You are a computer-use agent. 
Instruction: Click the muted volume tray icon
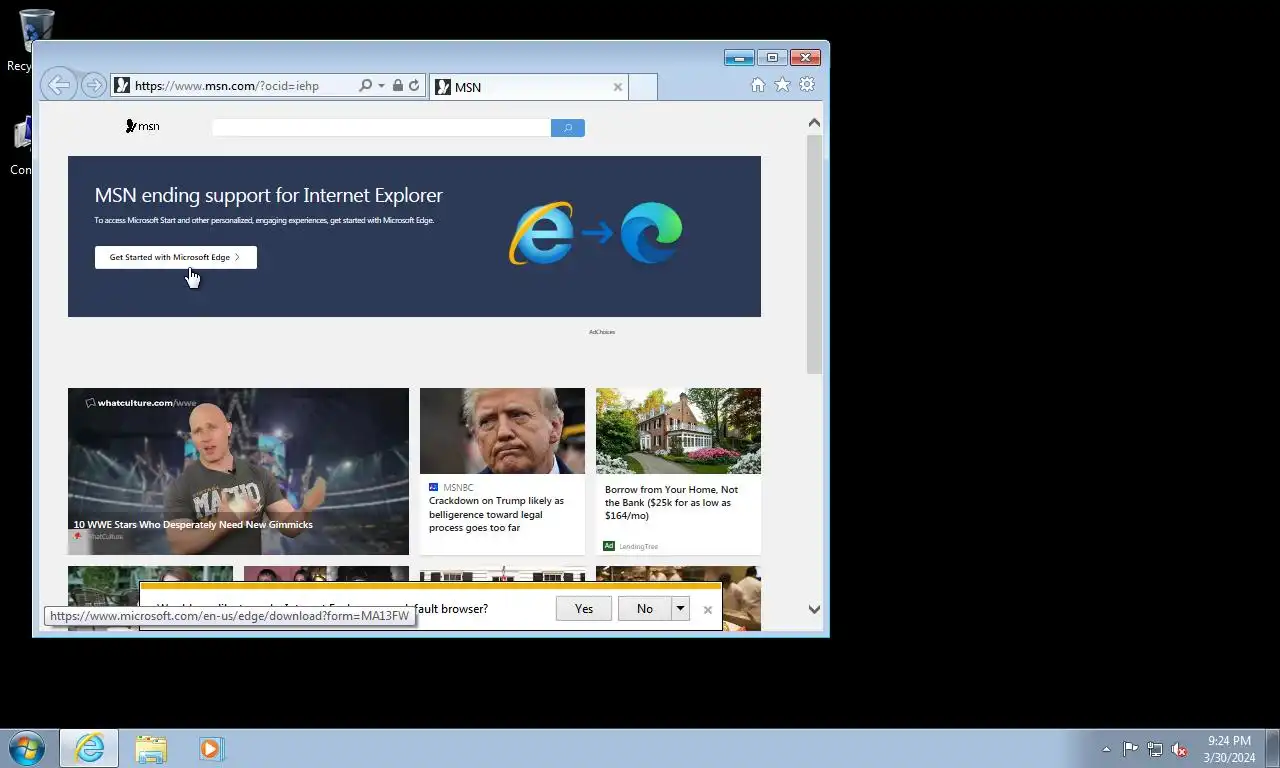pos(1179,749)
